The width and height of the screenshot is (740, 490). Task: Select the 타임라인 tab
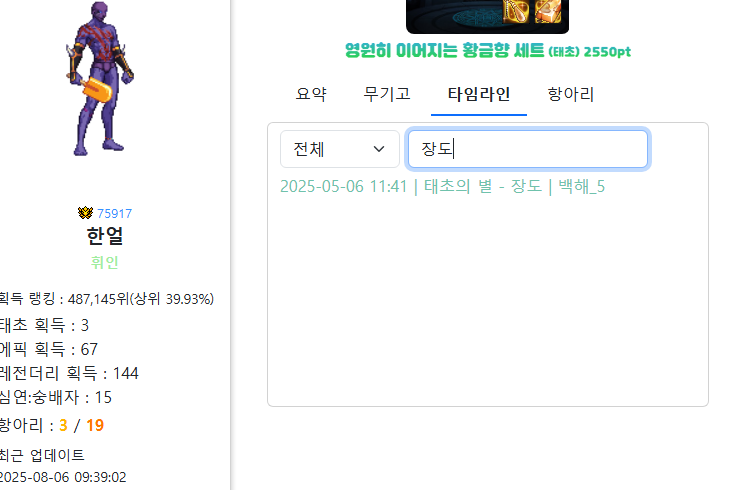(x=479, y=94)
